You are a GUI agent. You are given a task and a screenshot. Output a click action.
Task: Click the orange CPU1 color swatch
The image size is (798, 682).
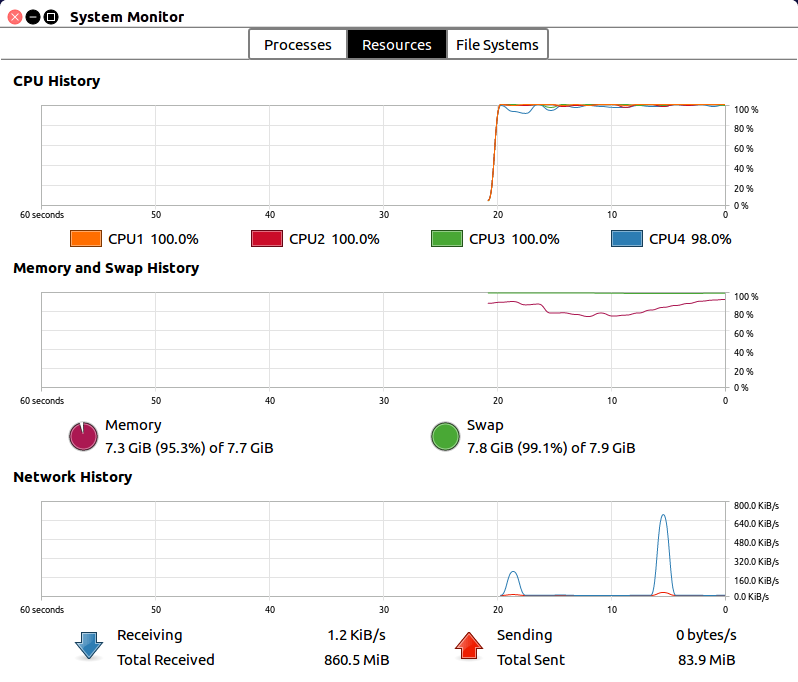(x=86, y=239)
